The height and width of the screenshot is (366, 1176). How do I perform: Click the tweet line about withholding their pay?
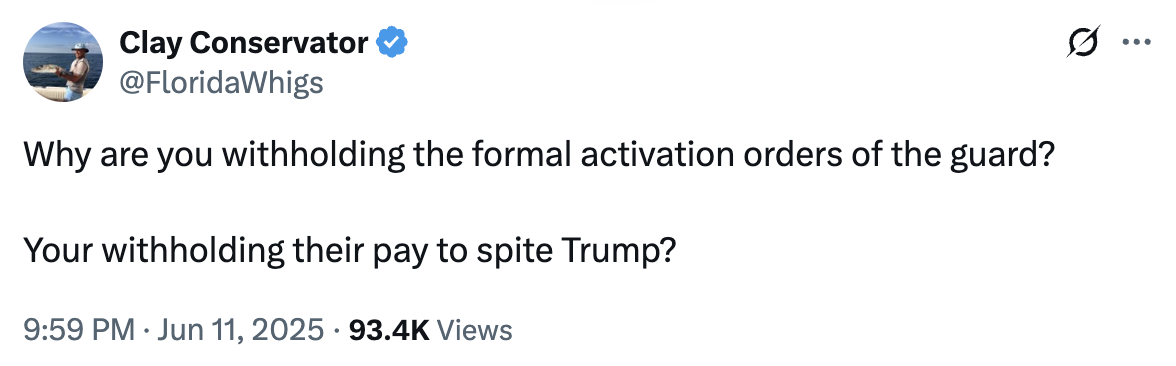[x=351, y=251]
